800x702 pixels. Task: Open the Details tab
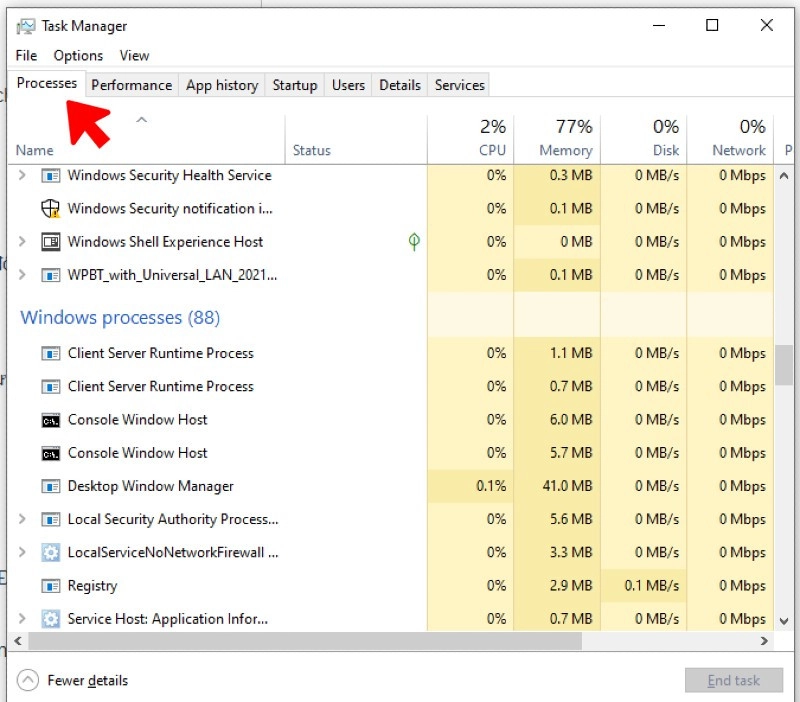tap(400, 85)
